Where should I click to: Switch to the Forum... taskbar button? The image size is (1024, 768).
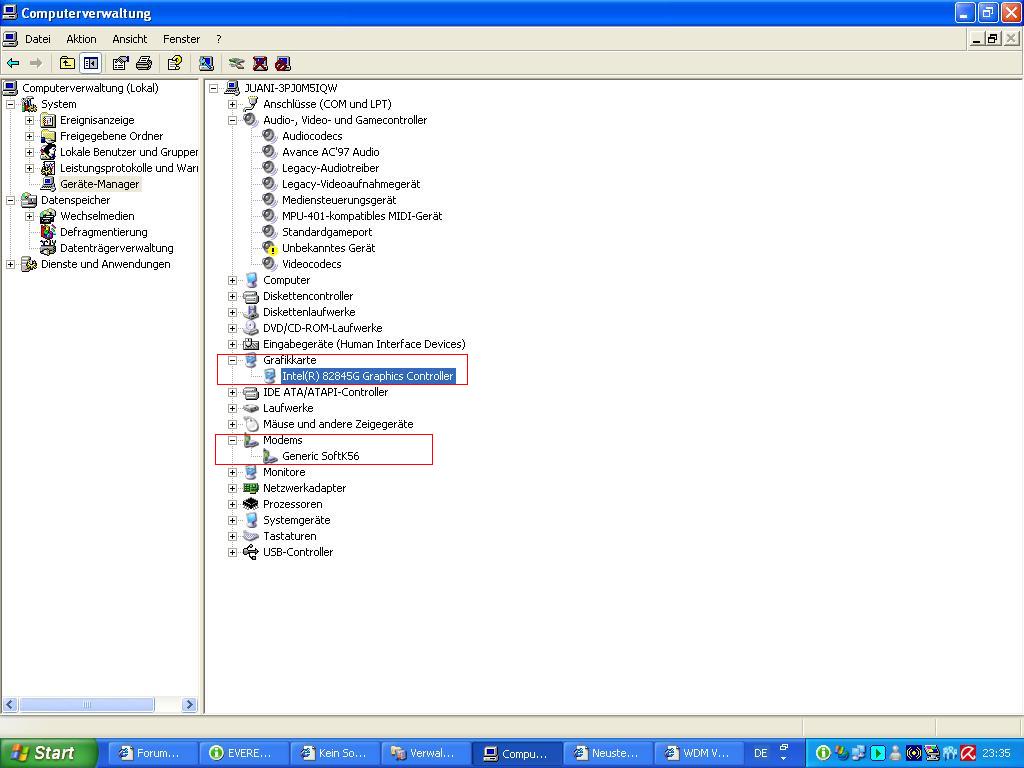(x=151, y=753)
